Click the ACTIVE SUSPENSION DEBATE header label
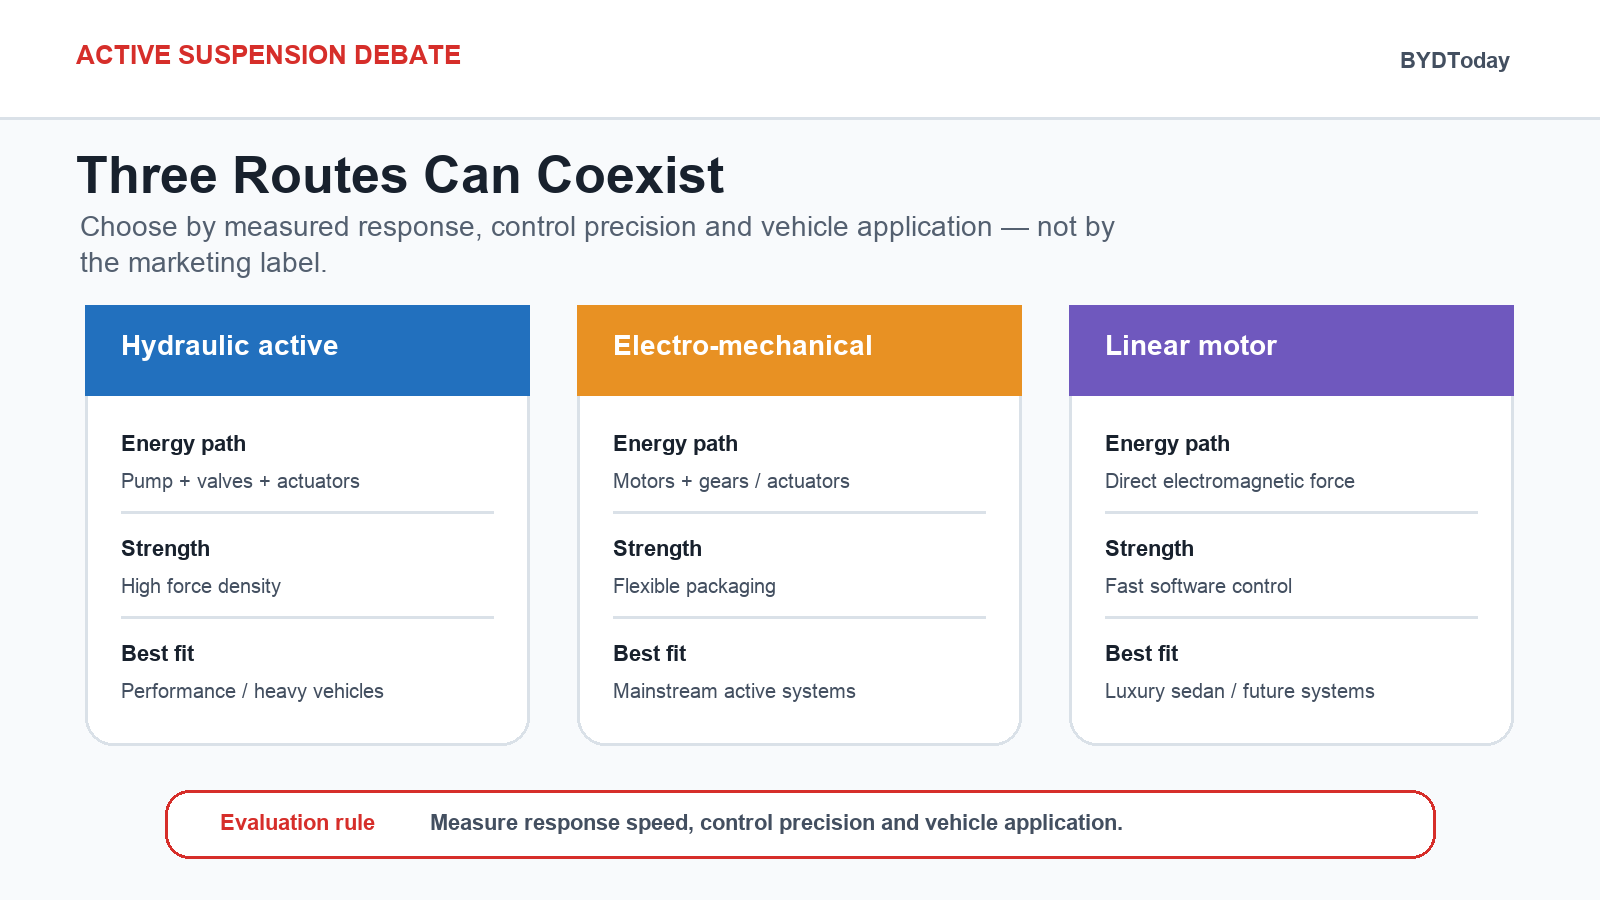1600x900 pixels. (268, 55)
